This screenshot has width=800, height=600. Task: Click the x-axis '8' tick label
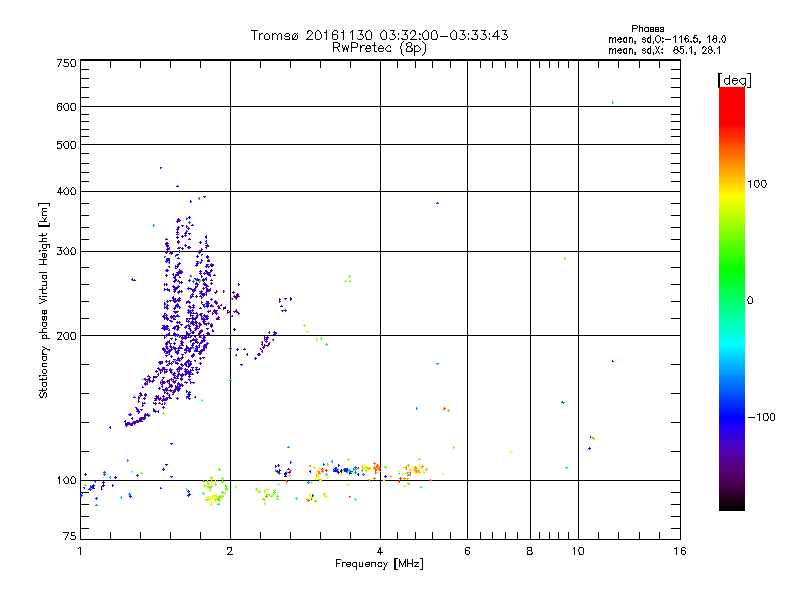(x=530, y=551)
